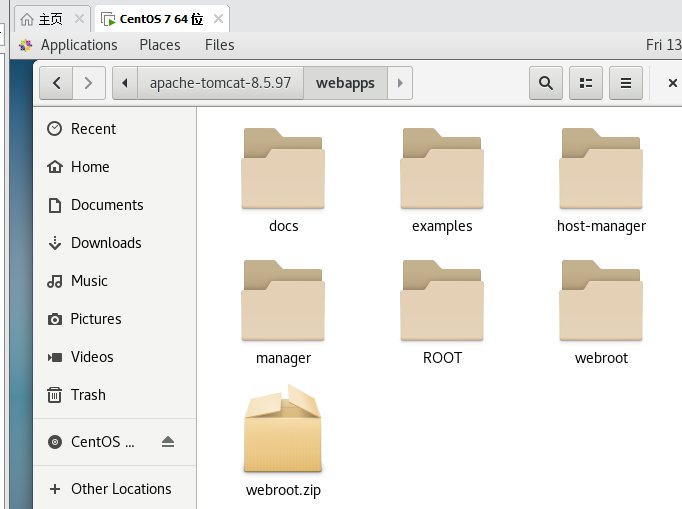
Task: Select the webroot.zip archive icon
Action: tap(283, 429)
